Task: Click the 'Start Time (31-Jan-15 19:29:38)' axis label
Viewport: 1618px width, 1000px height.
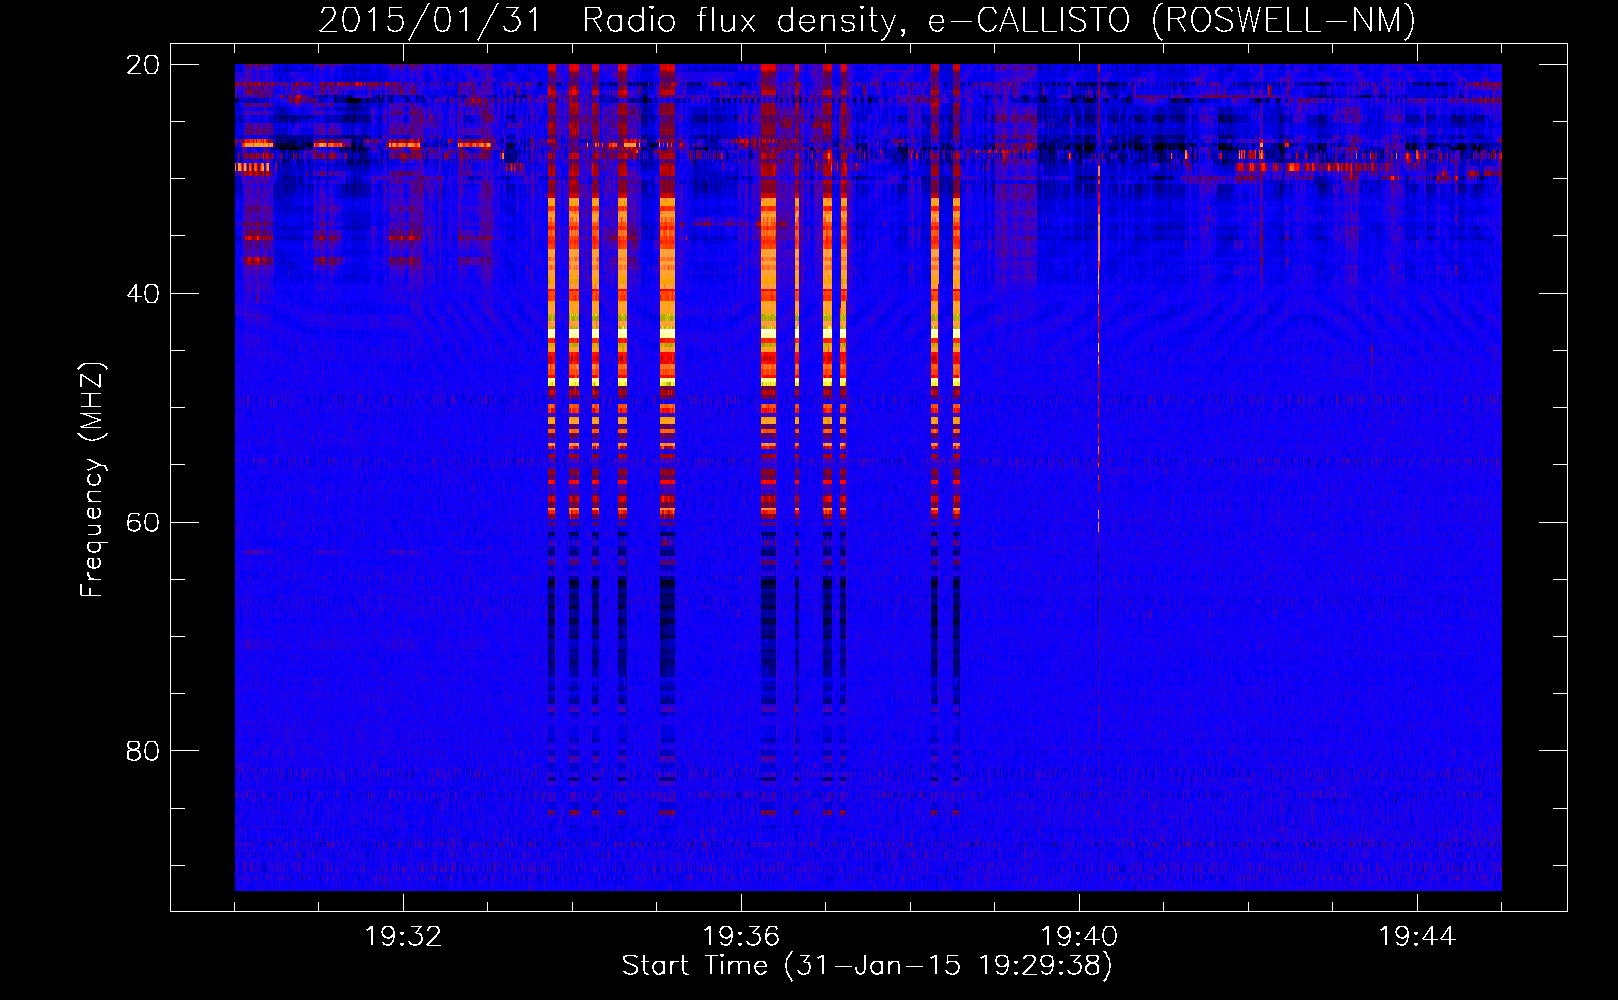Action: [867, 966]
